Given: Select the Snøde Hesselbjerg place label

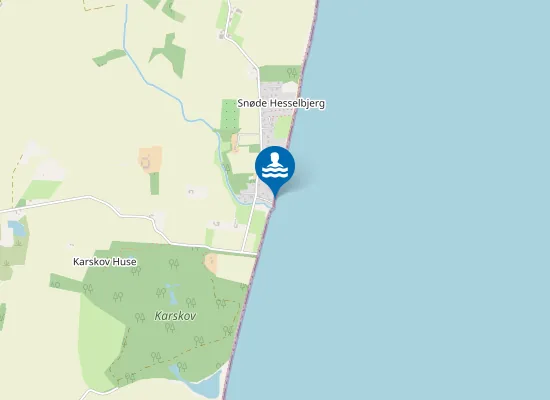Looking at the screenshot, I should [x=281, y=104].
